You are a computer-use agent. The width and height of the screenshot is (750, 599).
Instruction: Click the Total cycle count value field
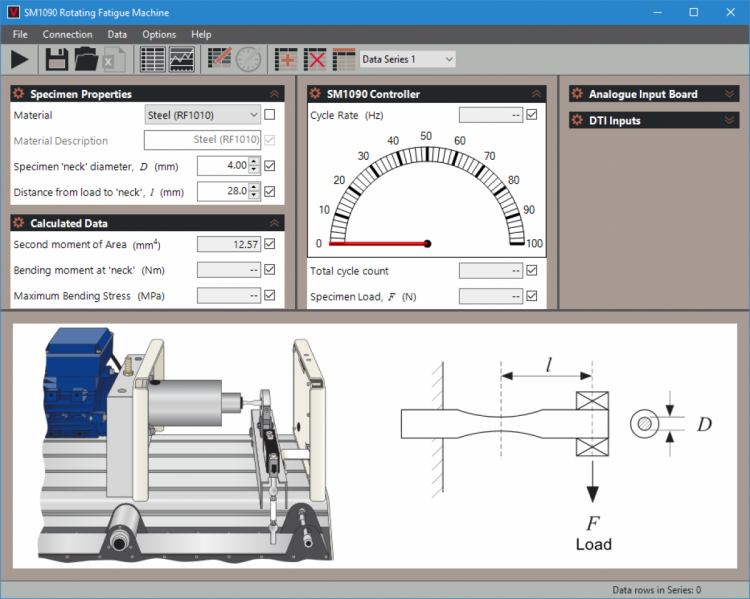click(491, 271)
